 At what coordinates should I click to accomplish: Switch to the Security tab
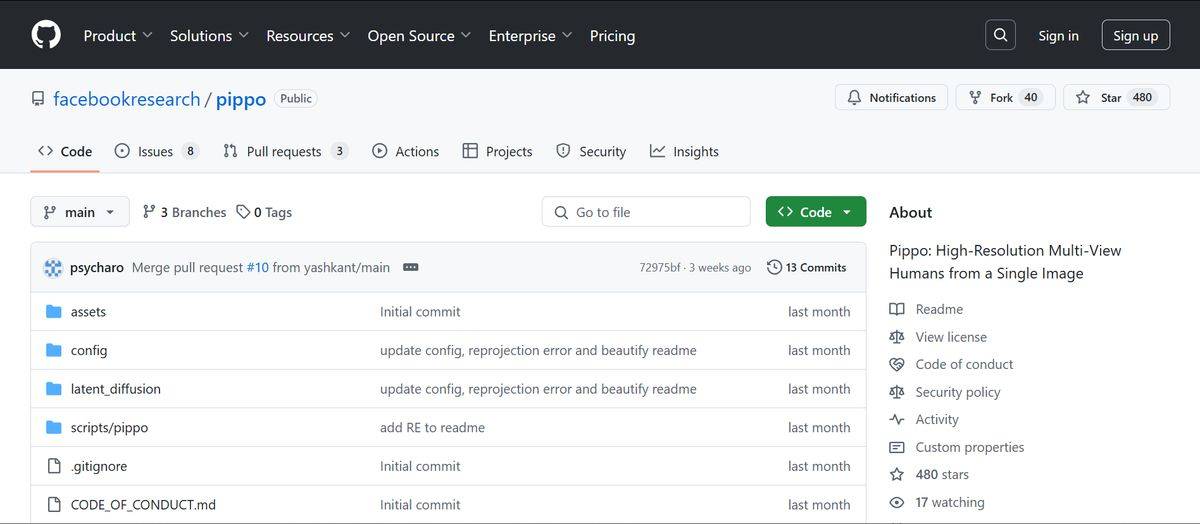click(x=591, y=151)
